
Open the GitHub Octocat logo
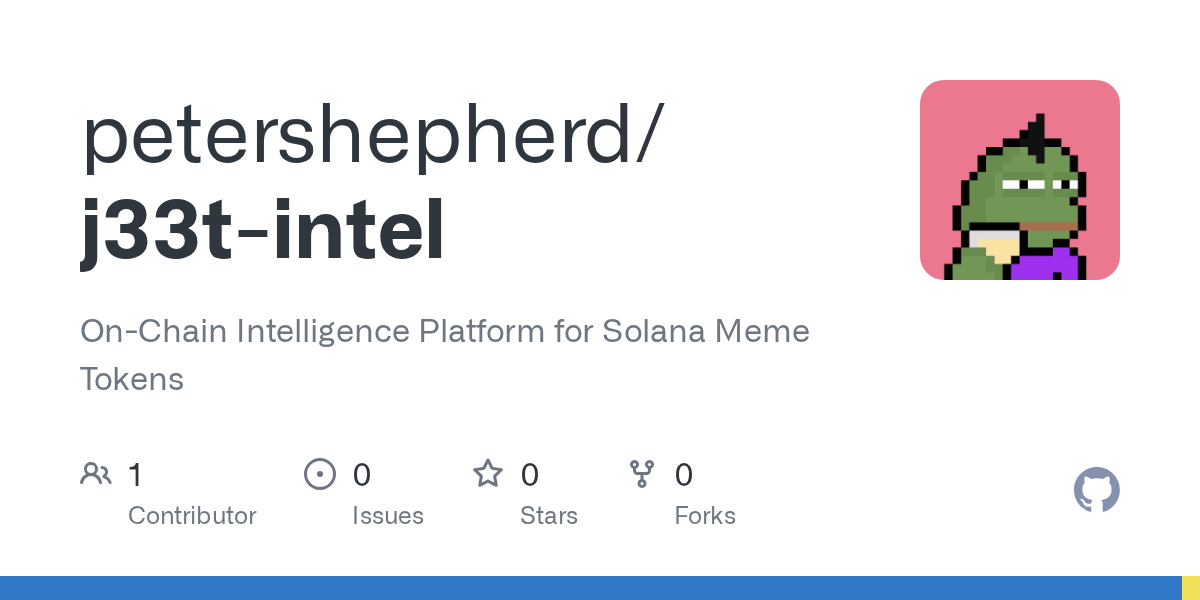point(1096,490)
